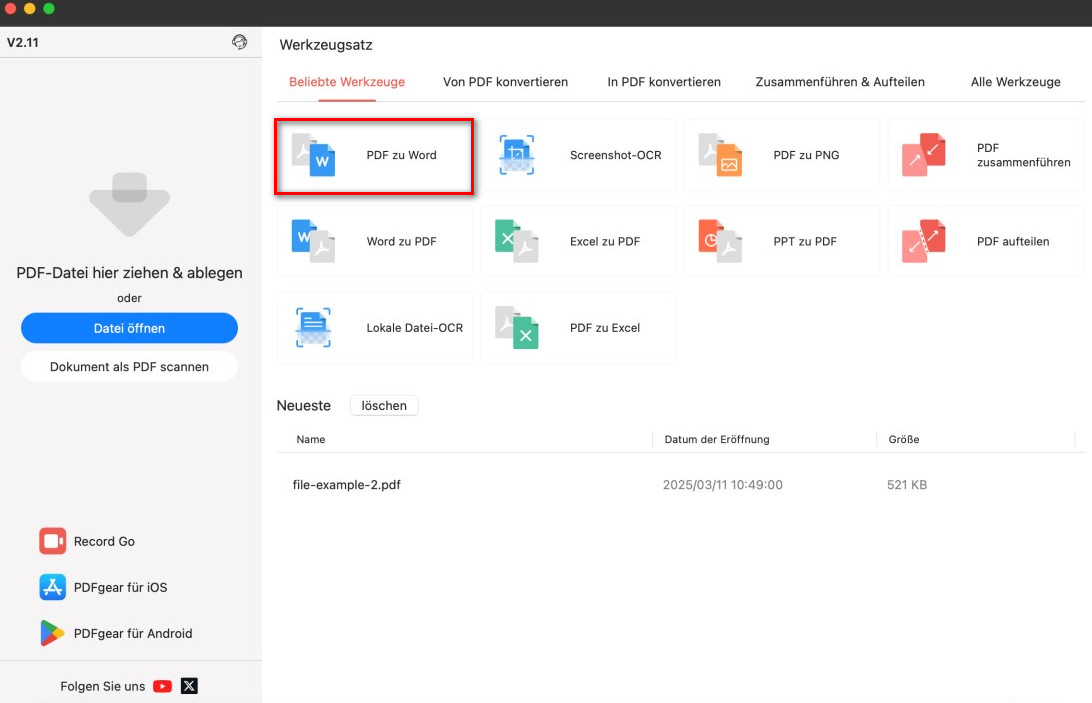The image size is (1092, 703).
Task: Open the PDF zu Word tool
Action: (x=374, y=155)
